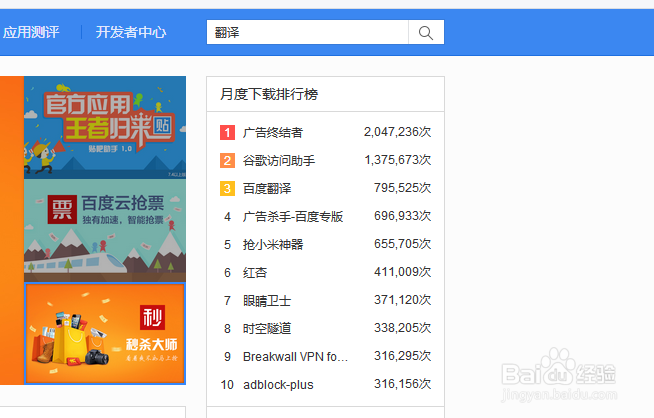The image size is (654, 418).
Task: Click download count 795,525次
Action: point(402,188)
